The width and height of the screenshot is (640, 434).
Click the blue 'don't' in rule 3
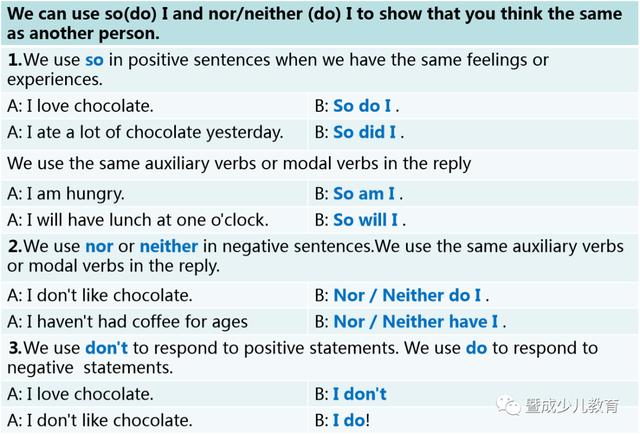tap(107, 348)
